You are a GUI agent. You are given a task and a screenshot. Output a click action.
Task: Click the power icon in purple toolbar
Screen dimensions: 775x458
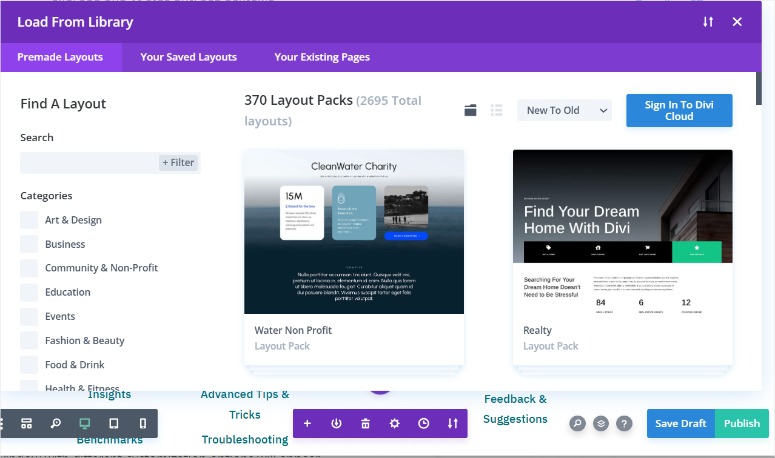point(336,423)
